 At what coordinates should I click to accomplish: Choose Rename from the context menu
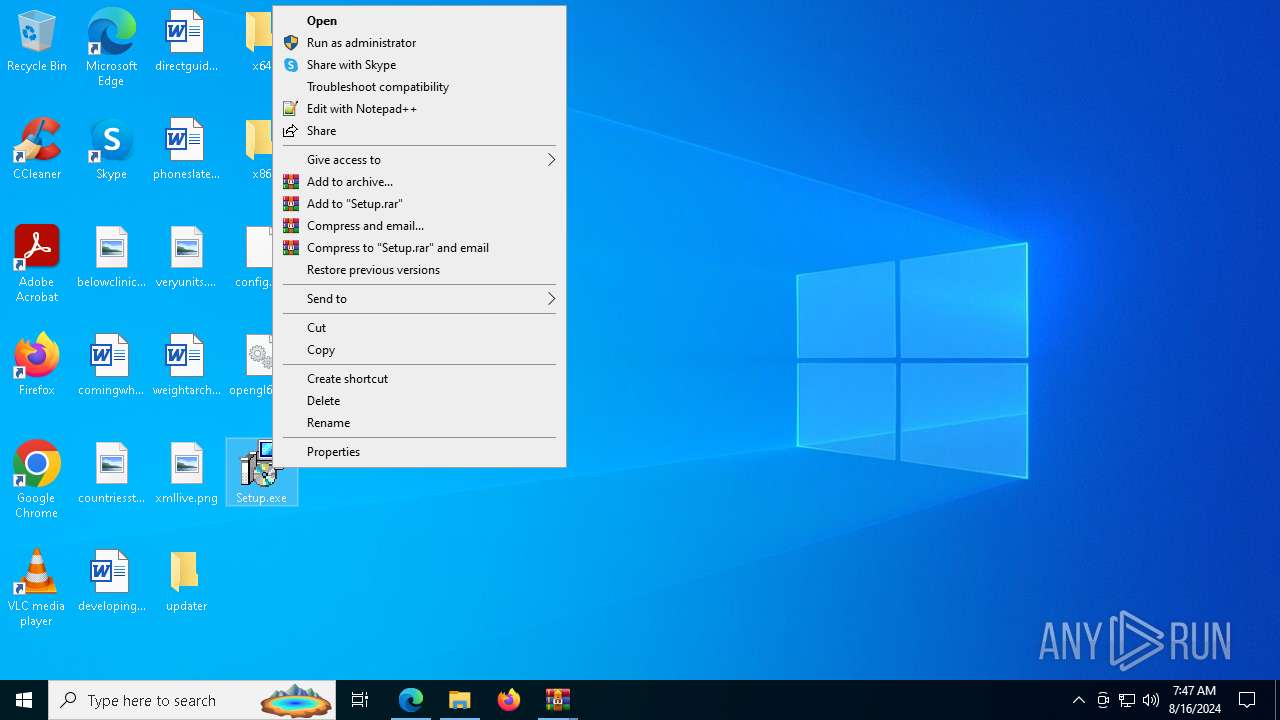tap(420, 423)
